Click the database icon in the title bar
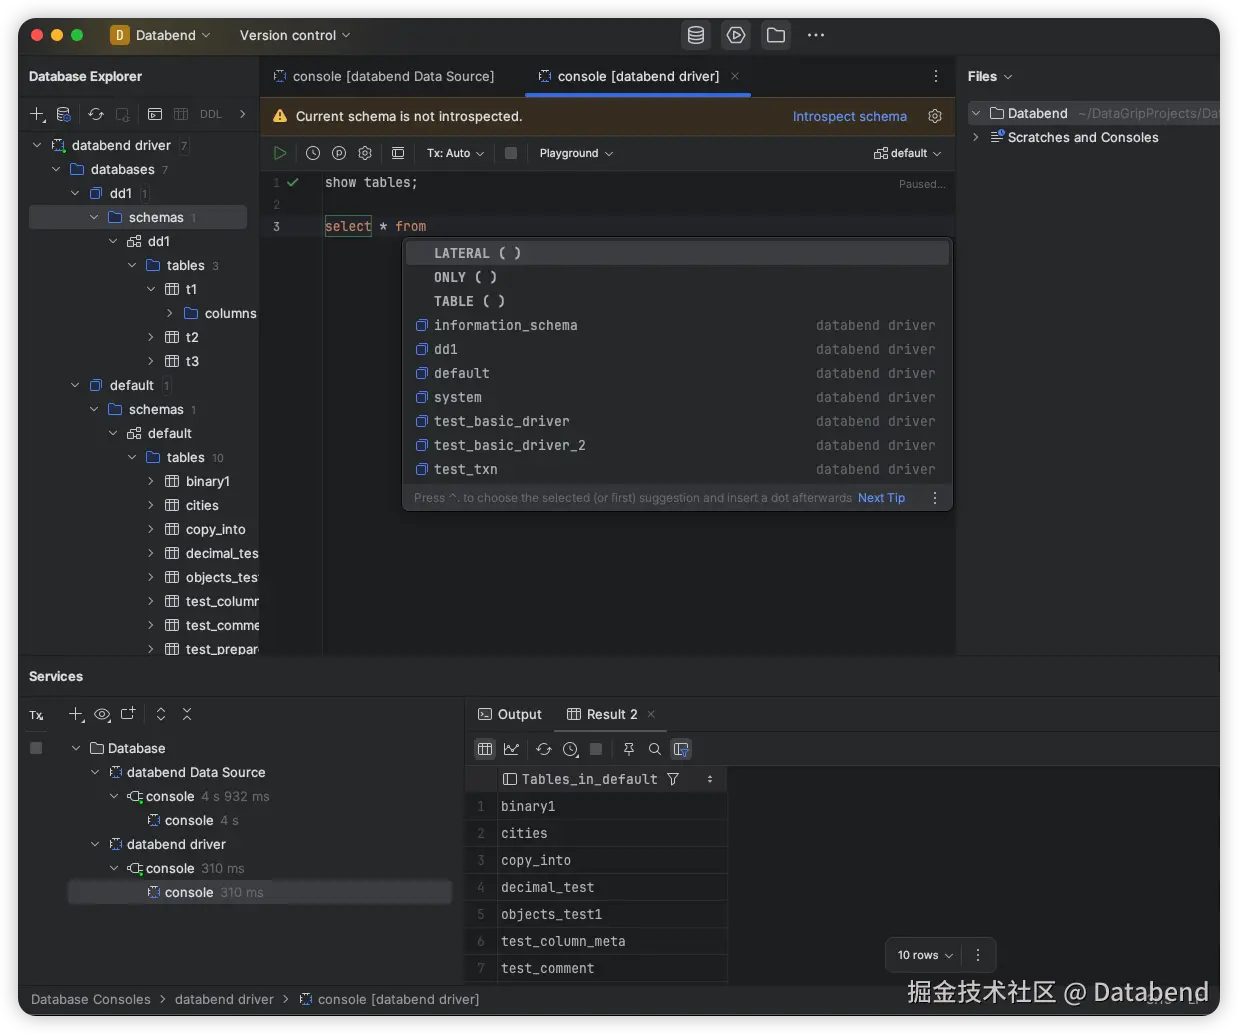Viewport: 1238px width, 1034px height. pyautogui.click(x=696, y=35)
